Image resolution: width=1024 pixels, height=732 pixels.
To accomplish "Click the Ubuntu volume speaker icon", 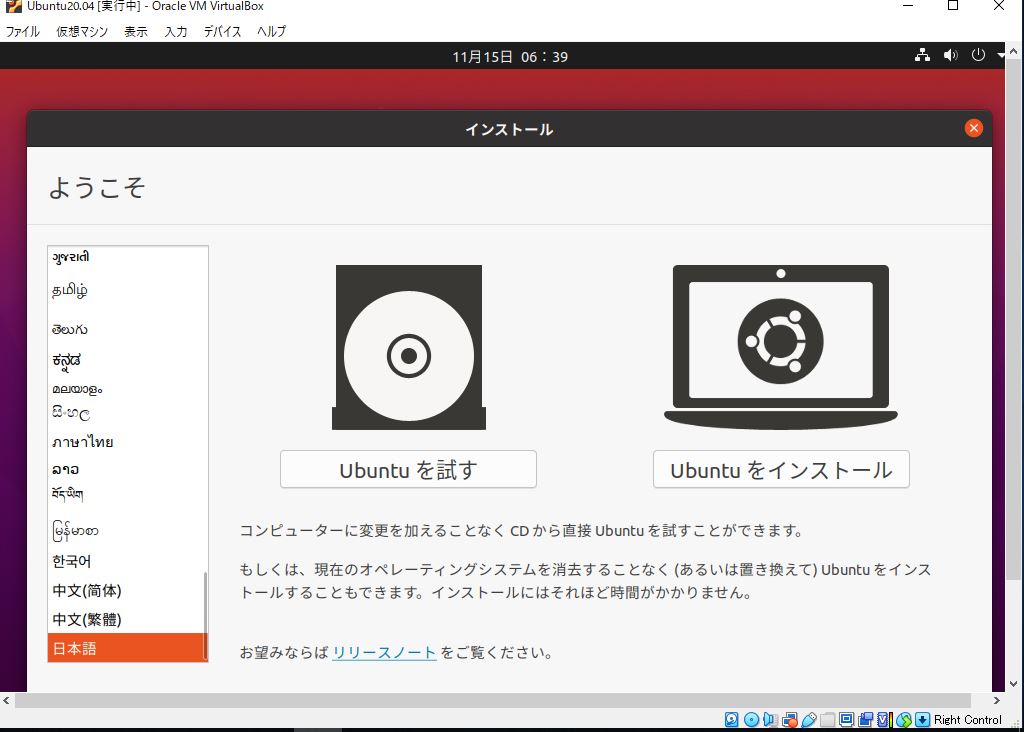I will coord(950,56).
